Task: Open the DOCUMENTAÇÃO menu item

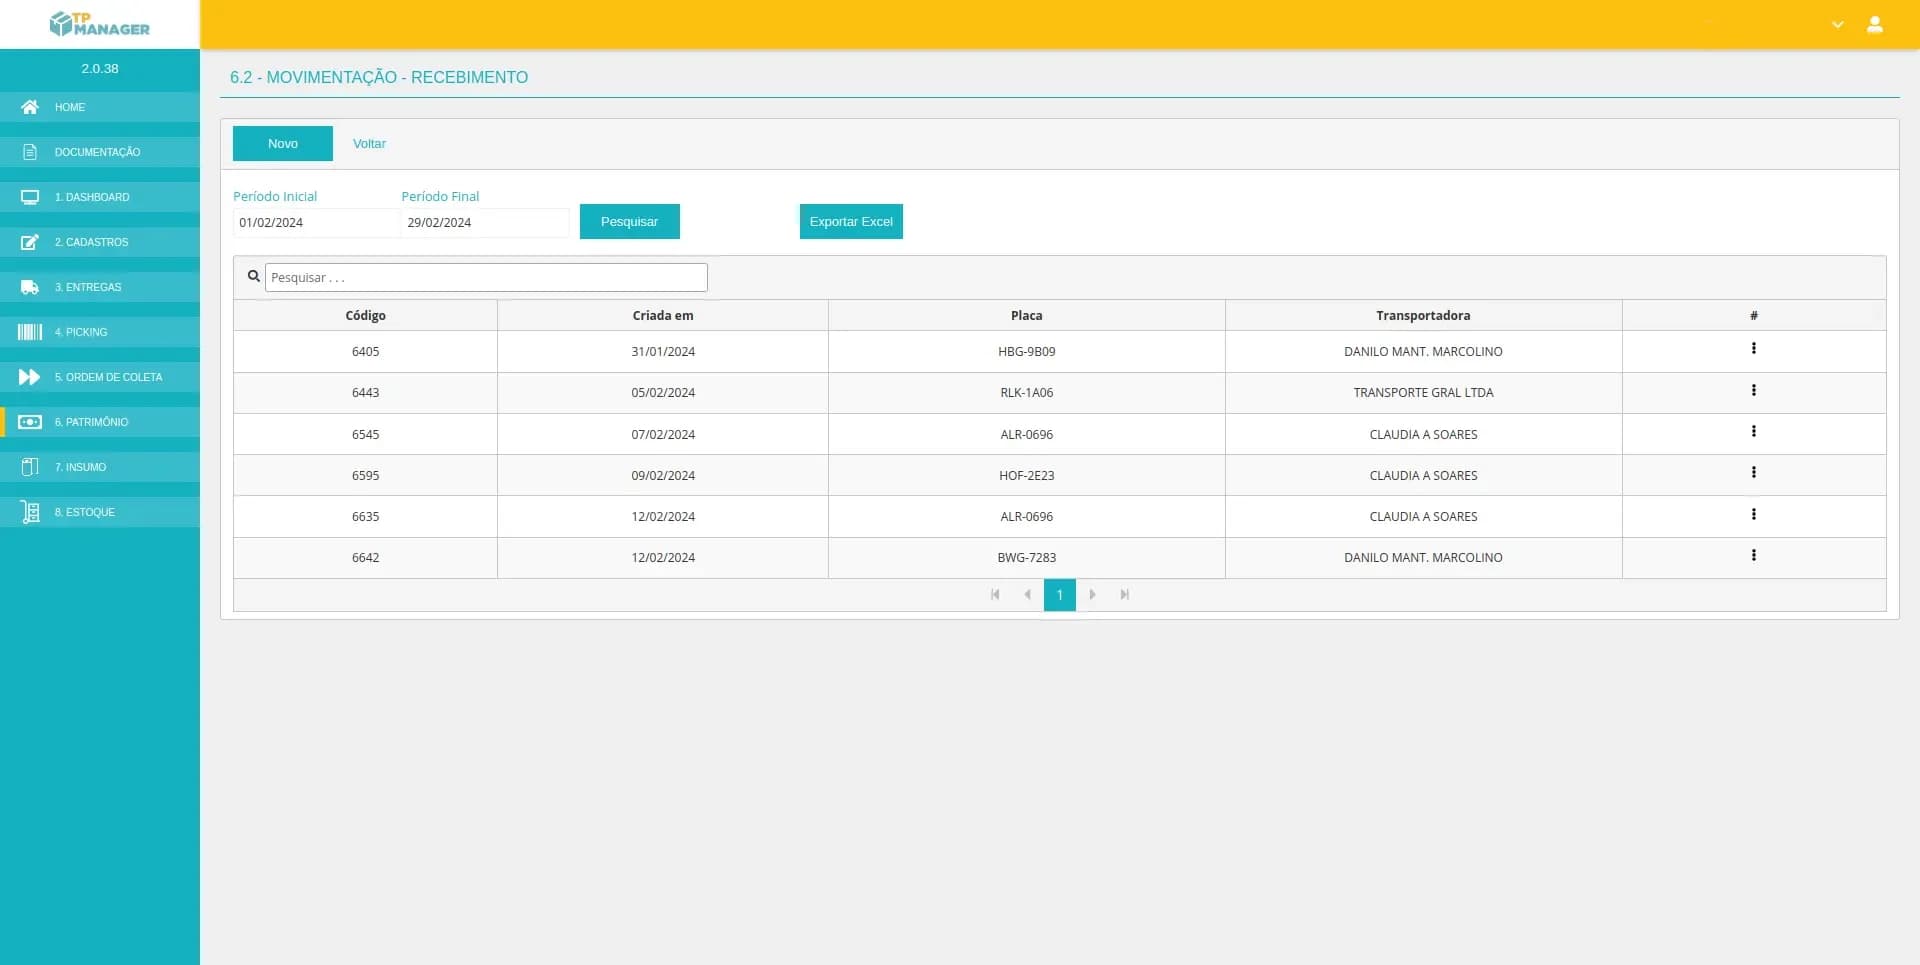Action: (x=100, y=152)
